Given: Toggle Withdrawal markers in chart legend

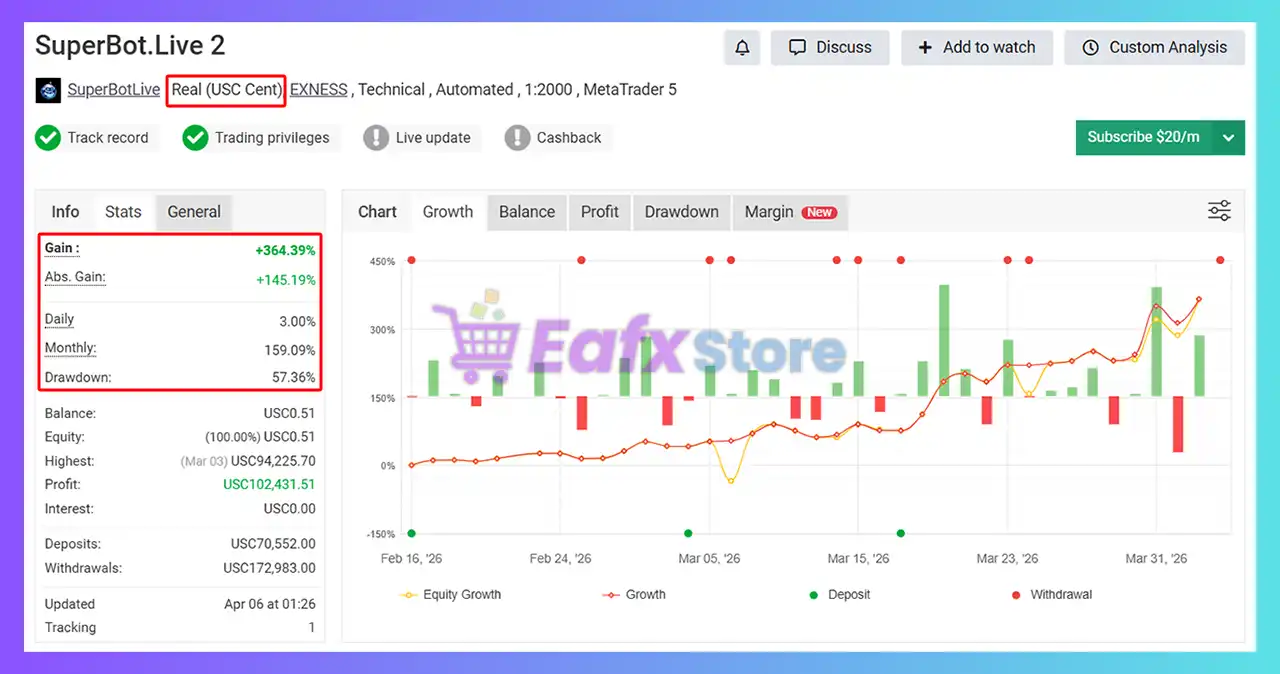Looking at the screenshot, I should click(x=1050, y=594).
